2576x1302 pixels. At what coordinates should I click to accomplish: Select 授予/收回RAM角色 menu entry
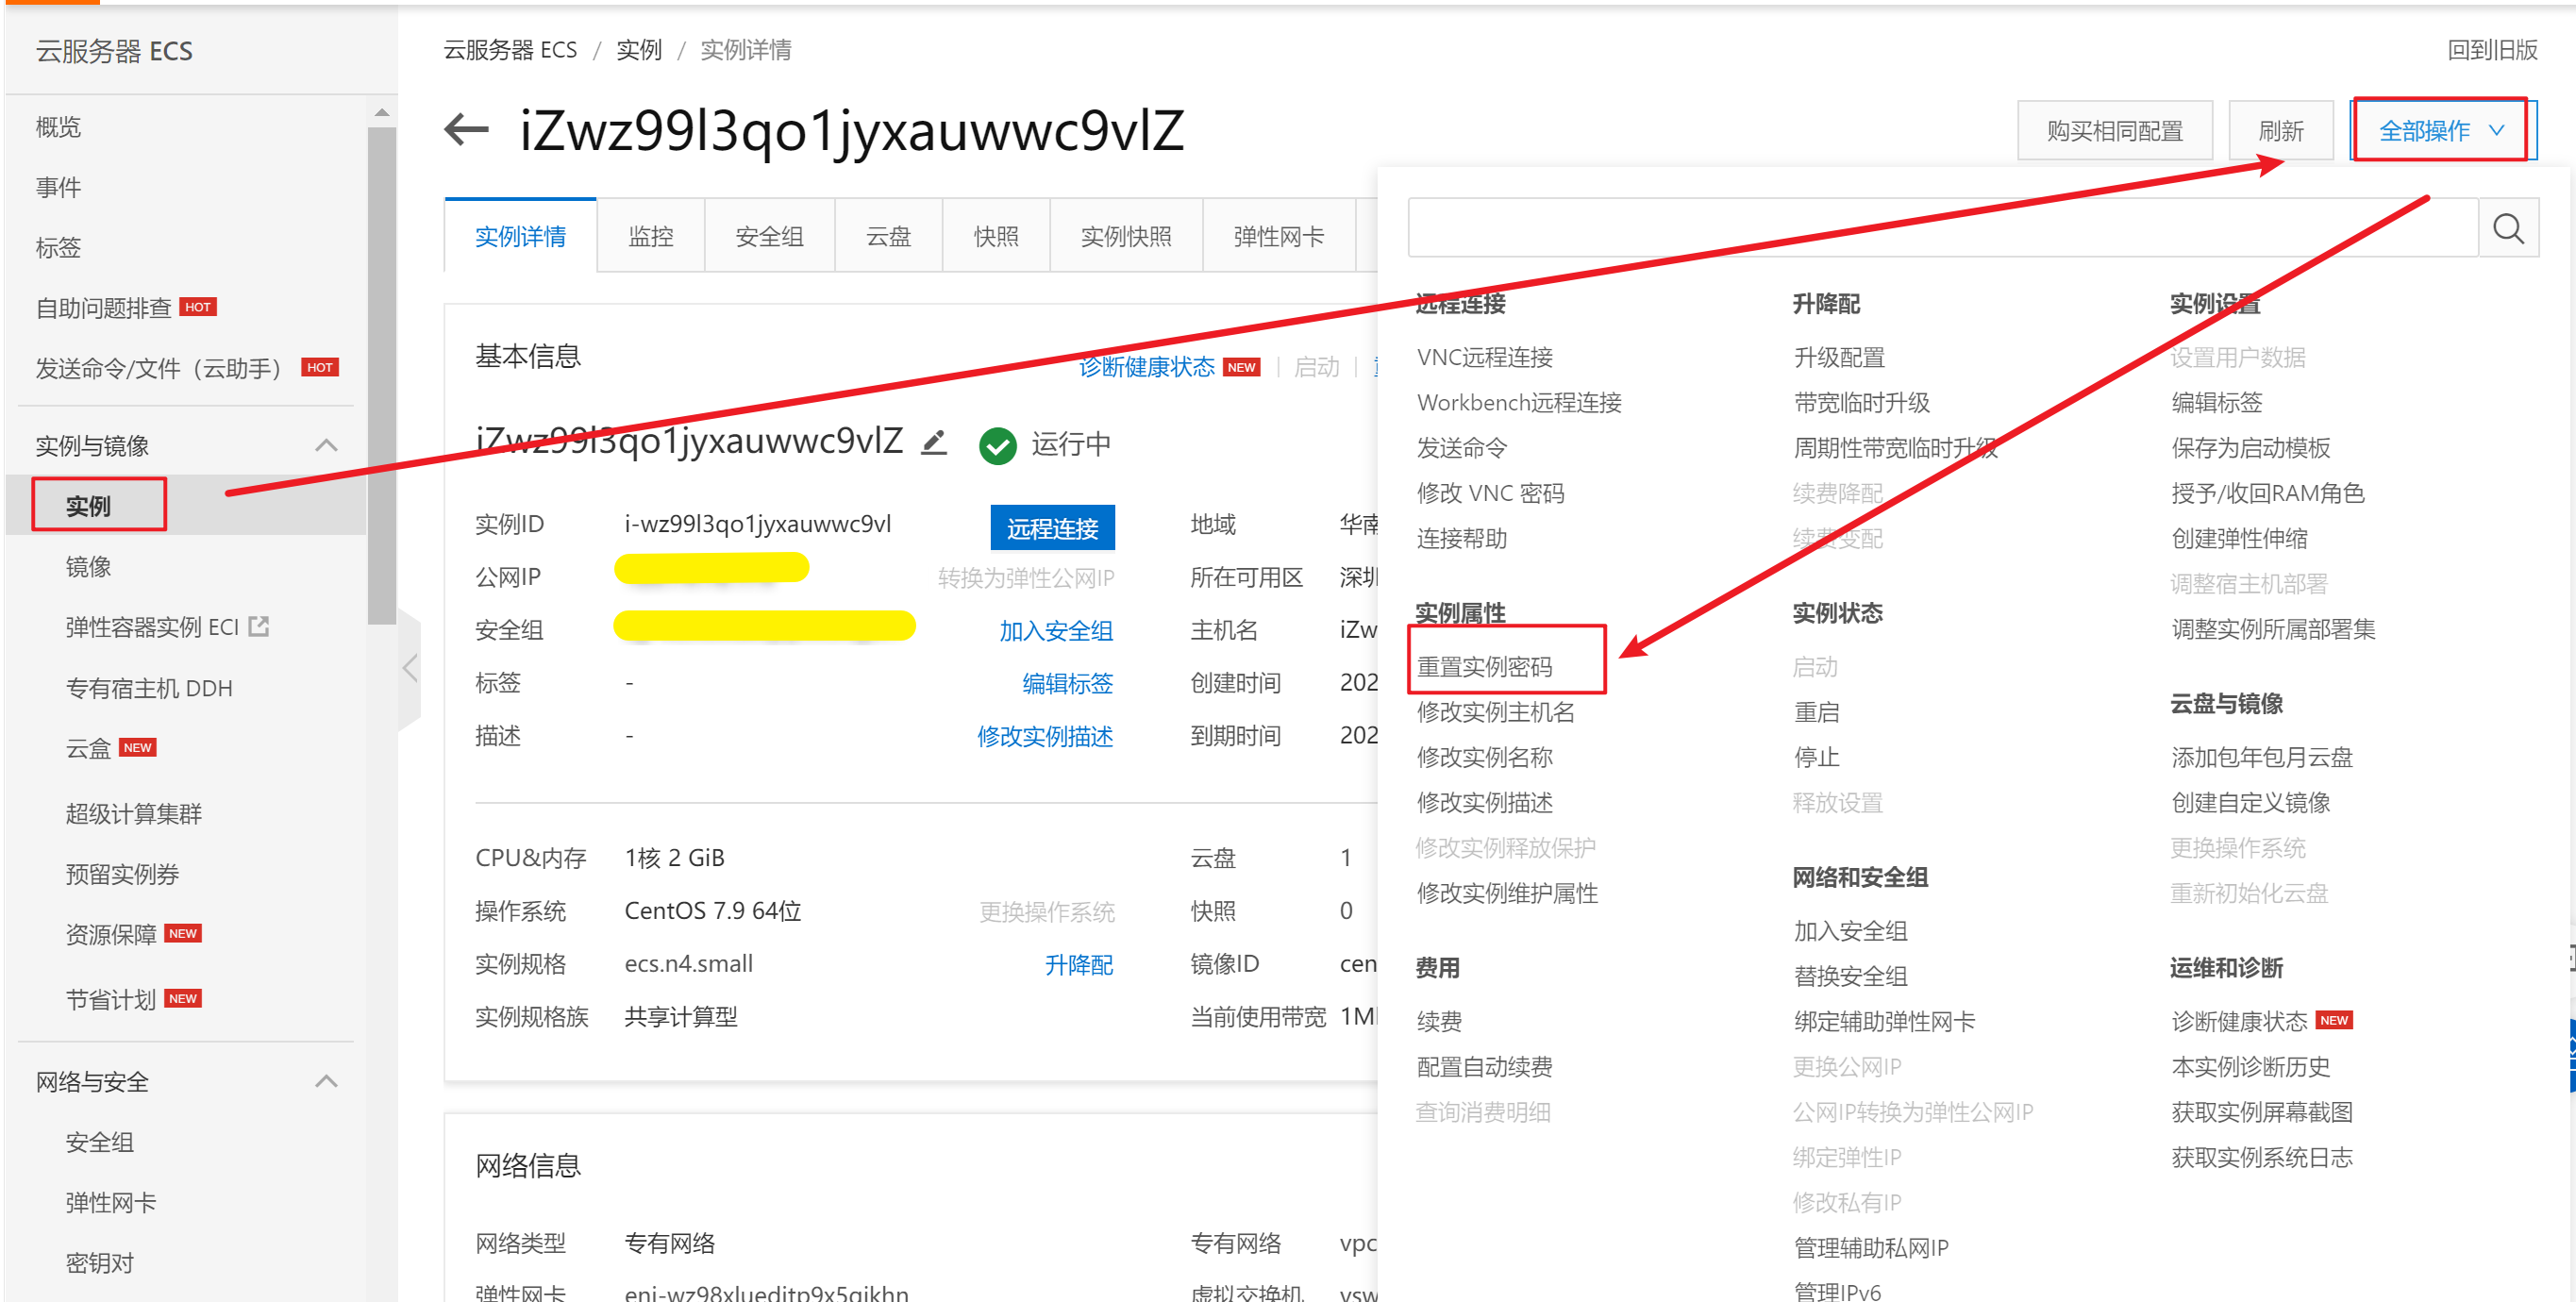coord(2267,493)
